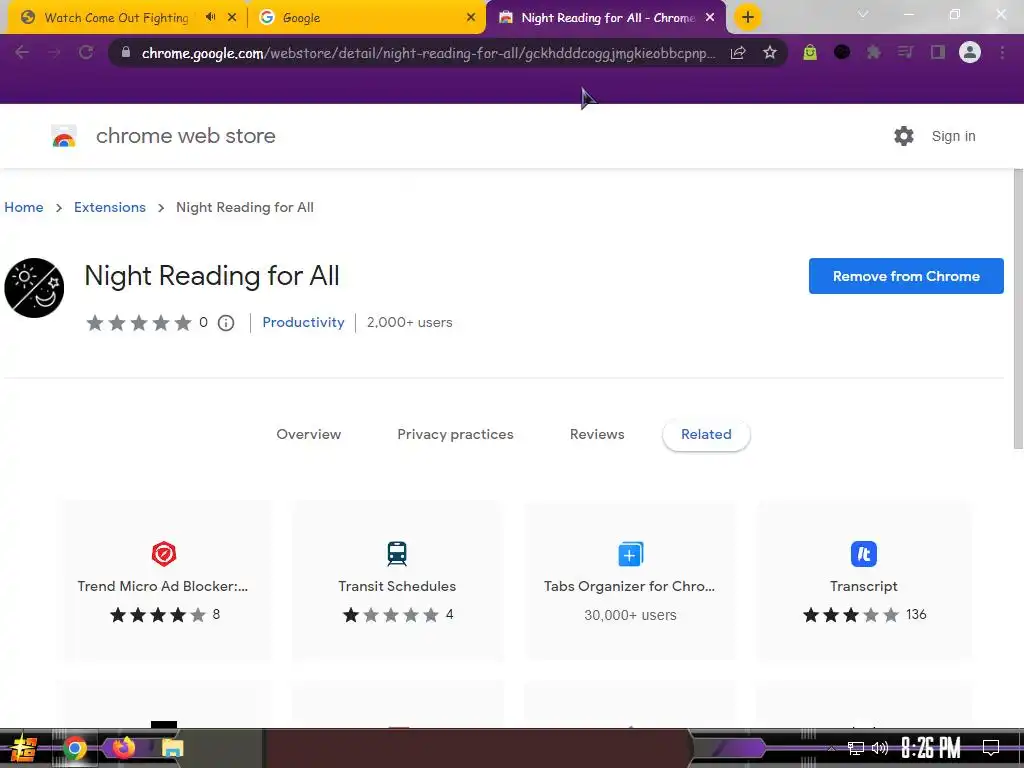Switch to Watch Come Out Fighting tab
This screenshot has width=1024, height=768.
[x=116, y=18]
